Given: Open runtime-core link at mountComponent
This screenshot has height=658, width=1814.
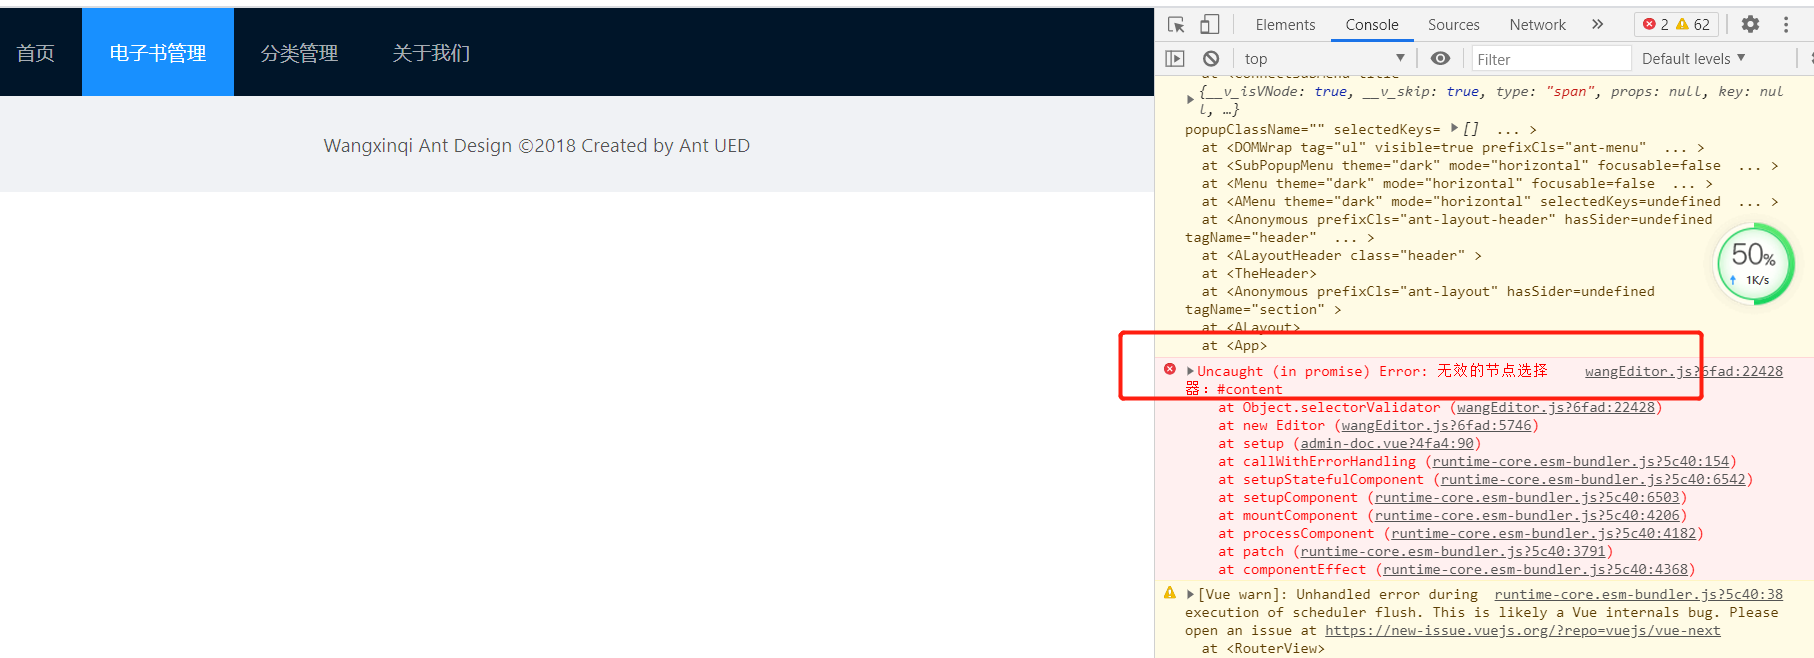Looking at the screenshot, I should click(x=1527, y=515).
